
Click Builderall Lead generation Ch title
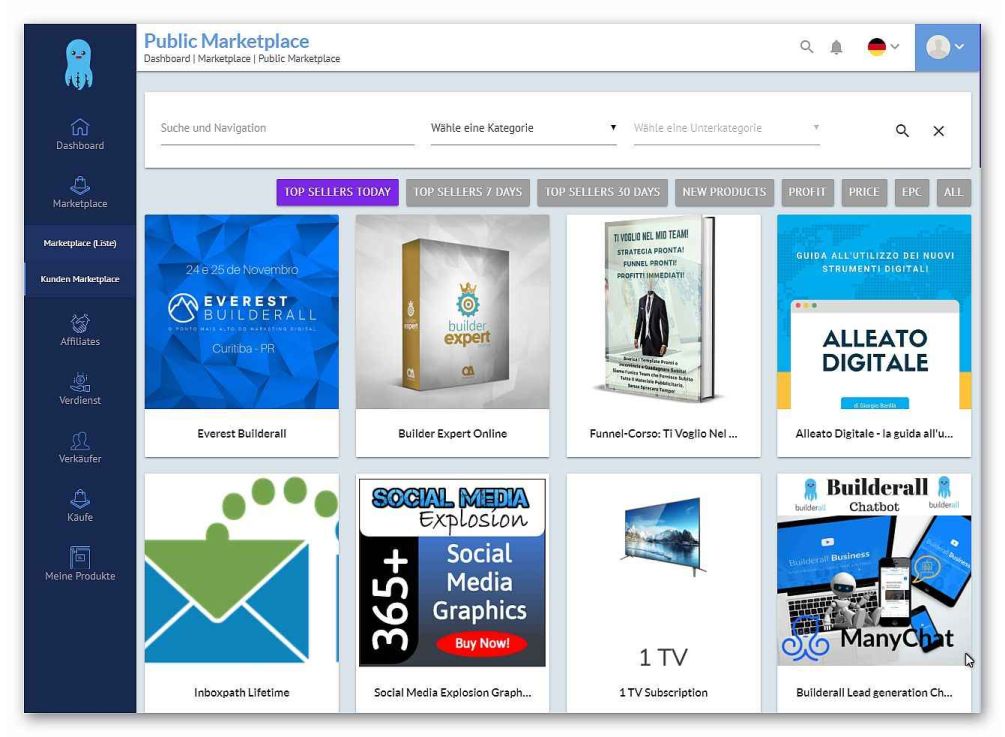click(874, 693)
